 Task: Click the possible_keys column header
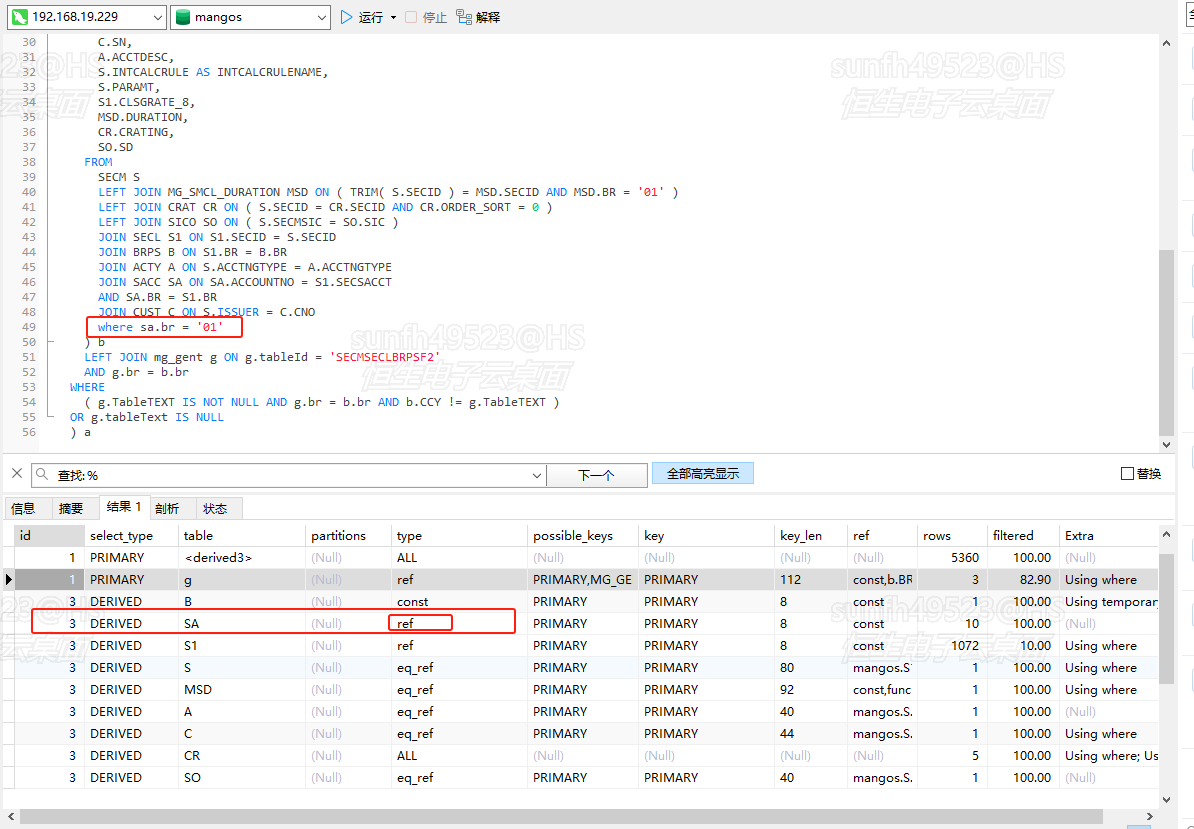tap(572, 536)
